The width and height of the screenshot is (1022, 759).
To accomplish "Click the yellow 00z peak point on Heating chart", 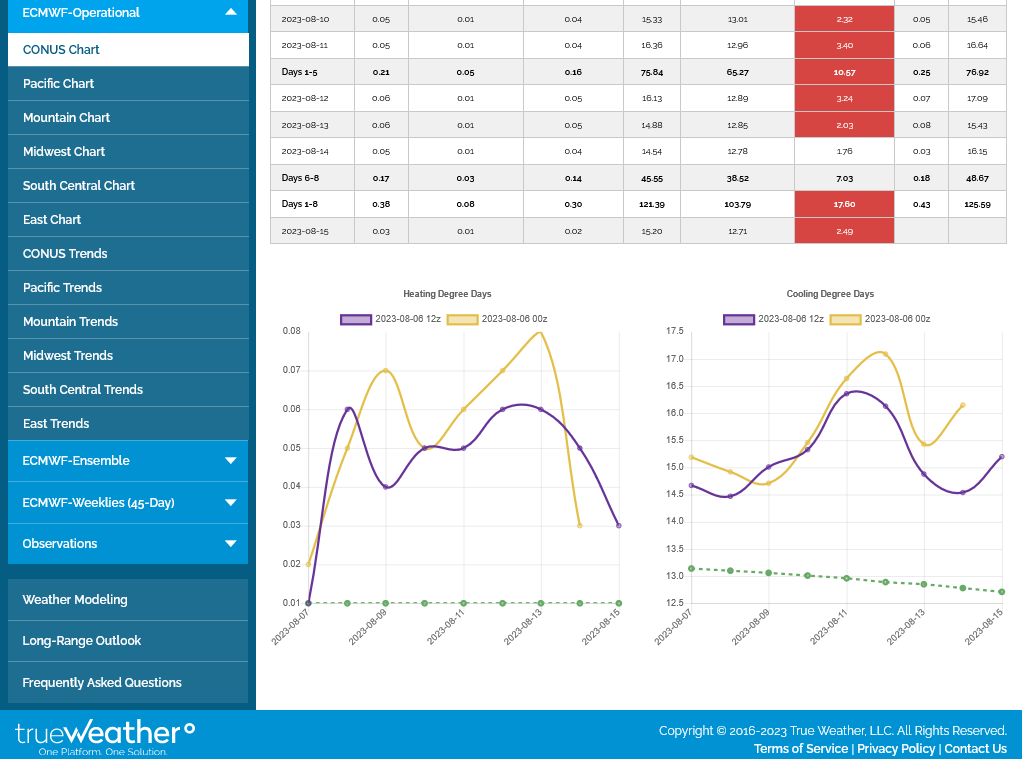I will coord(541,331).
